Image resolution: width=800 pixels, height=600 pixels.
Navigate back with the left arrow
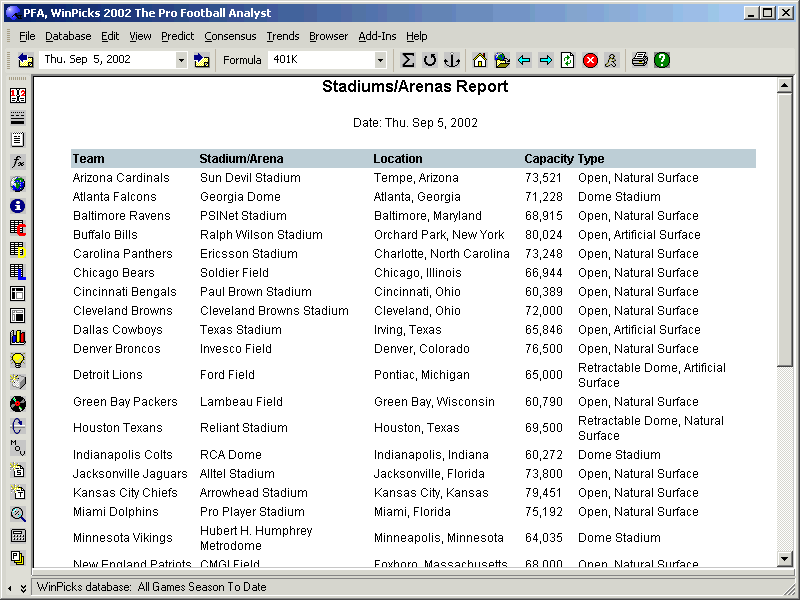coord(524,60)
